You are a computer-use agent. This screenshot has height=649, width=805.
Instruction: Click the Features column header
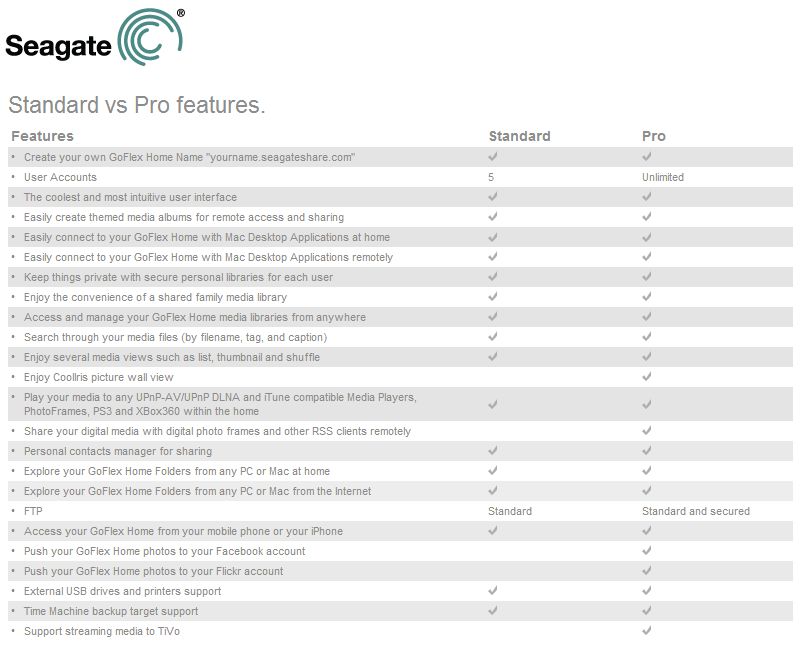click(42, 136)
